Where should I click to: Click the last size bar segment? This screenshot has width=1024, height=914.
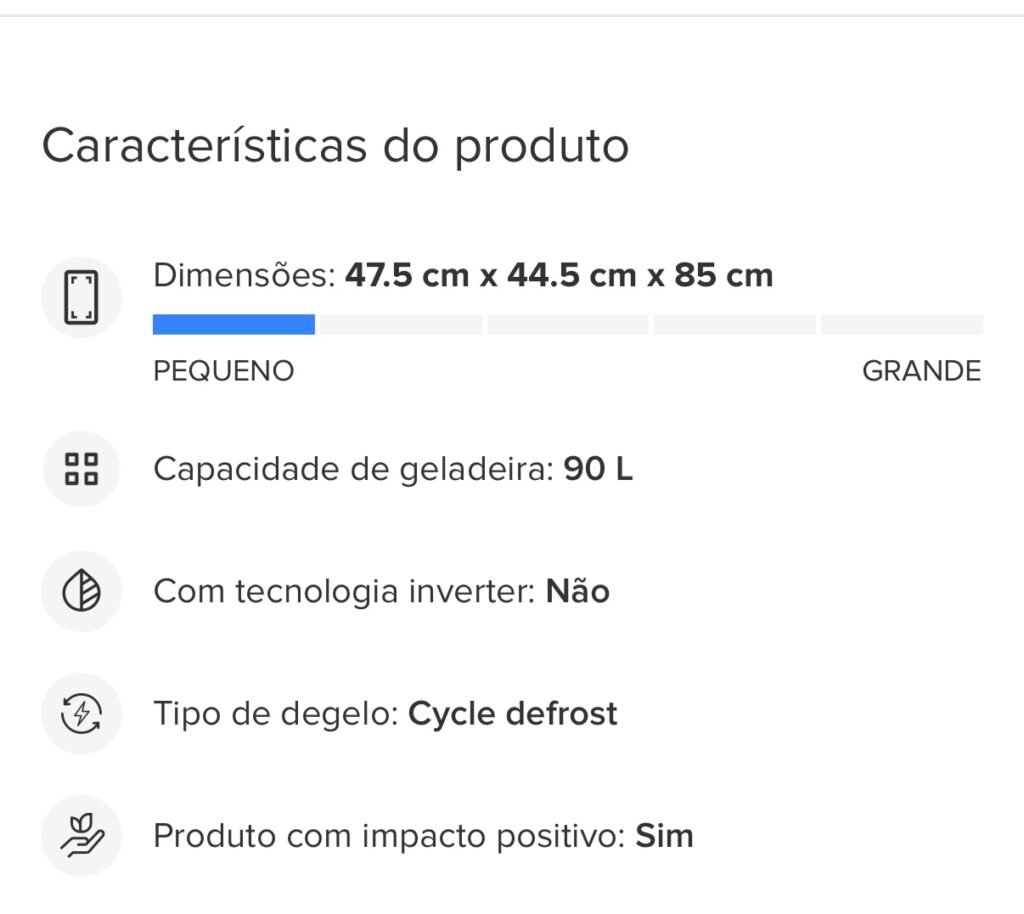click(x=902, y=324)
